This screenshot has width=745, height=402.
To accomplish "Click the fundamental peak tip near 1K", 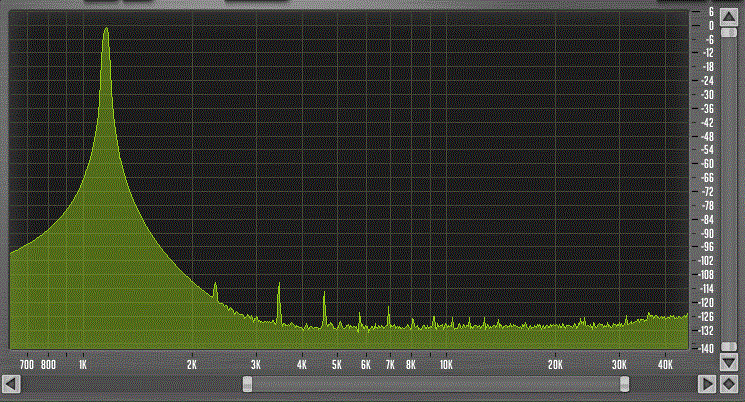I will (106, 29).
